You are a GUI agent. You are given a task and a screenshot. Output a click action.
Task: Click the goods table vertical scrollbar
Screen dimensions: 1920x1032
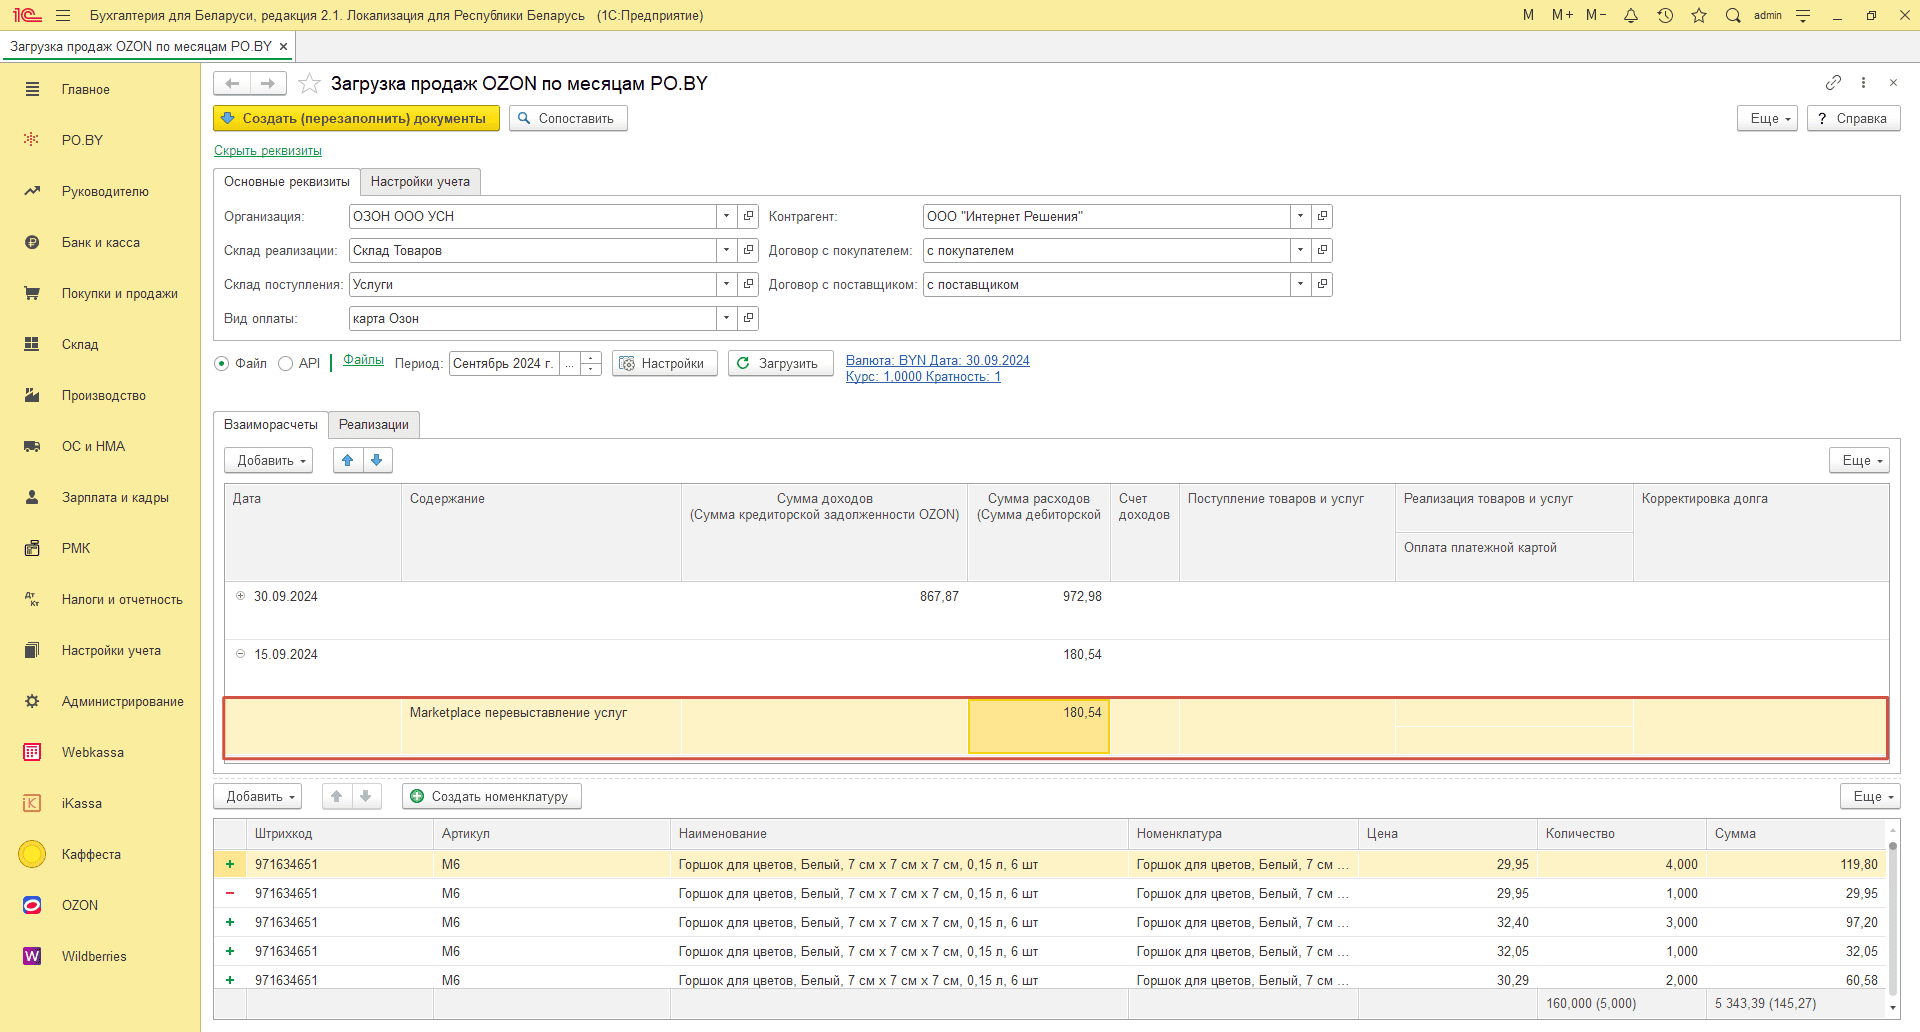click(1892, 917)
